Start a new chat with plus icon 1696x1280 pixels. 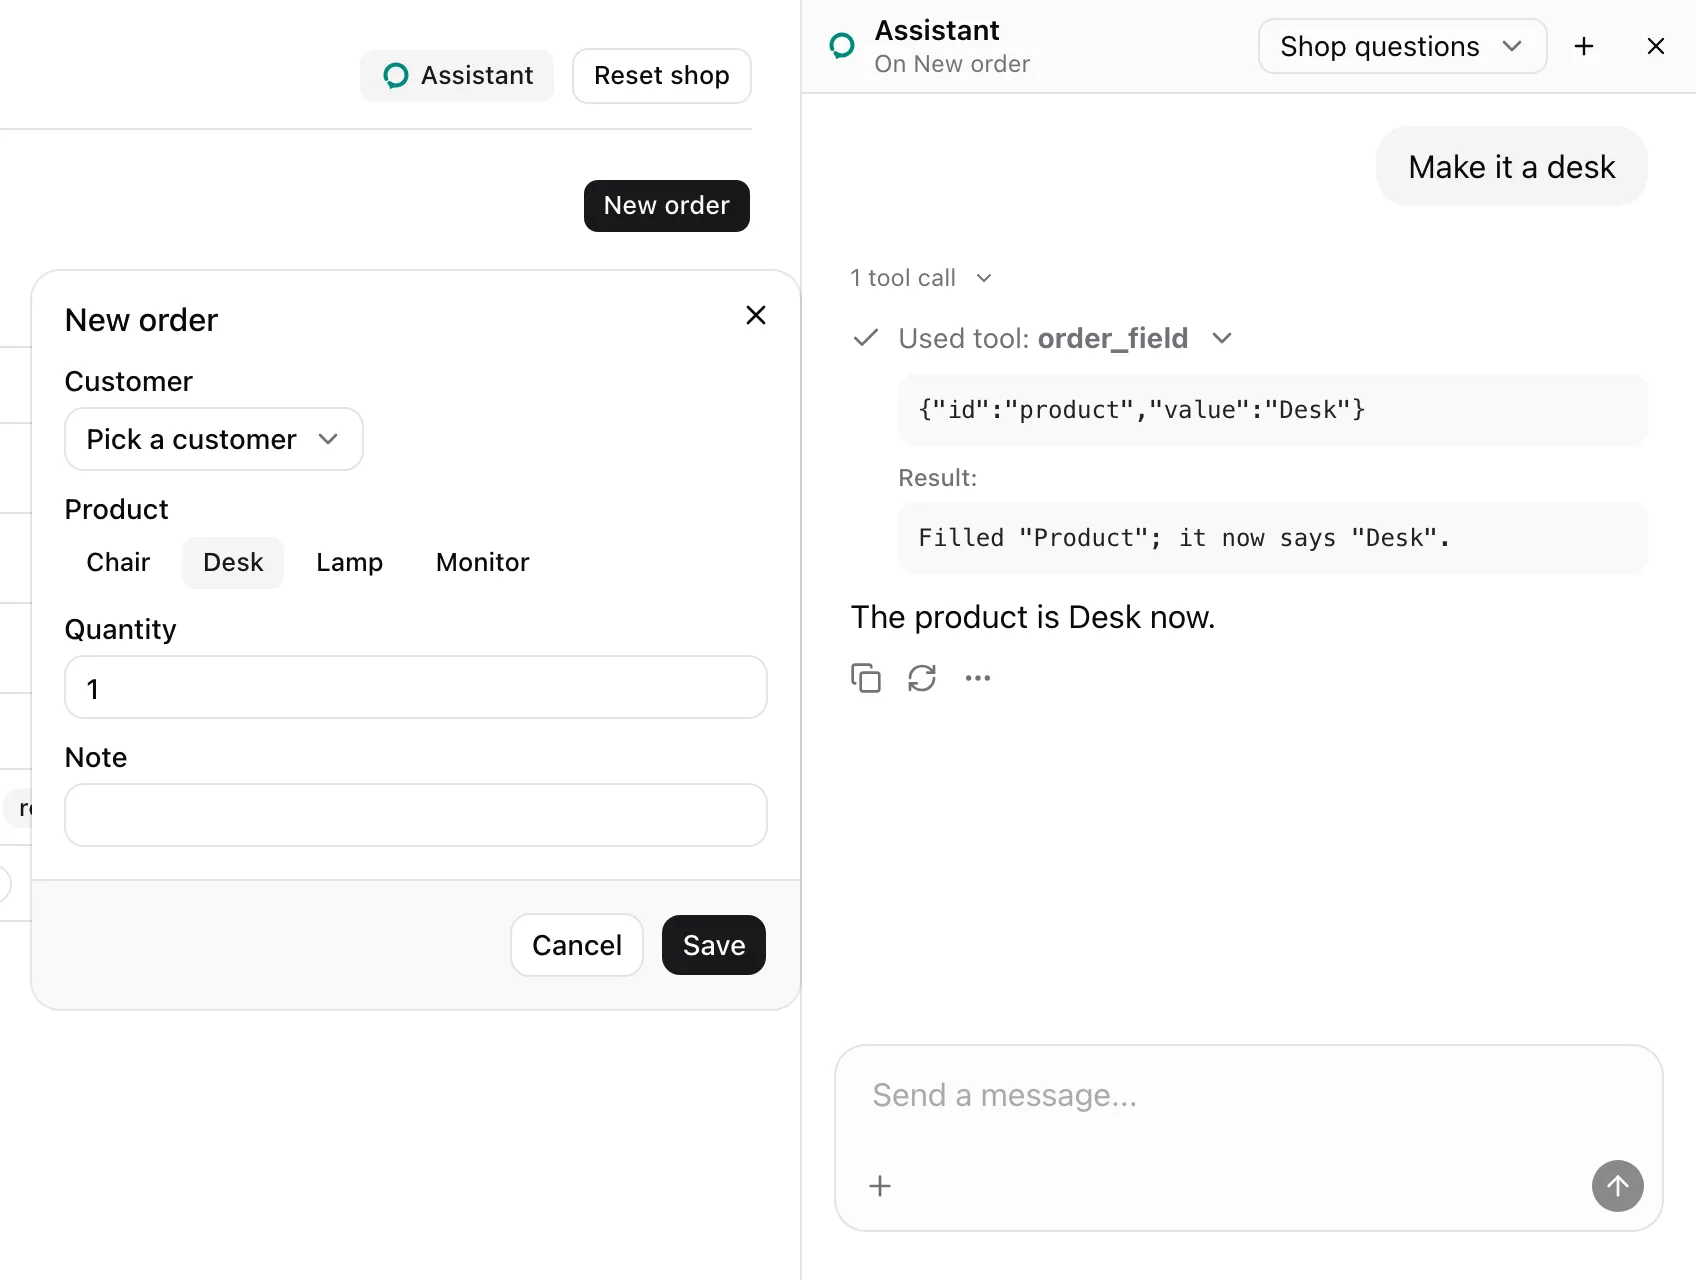tap(1584, 46)
